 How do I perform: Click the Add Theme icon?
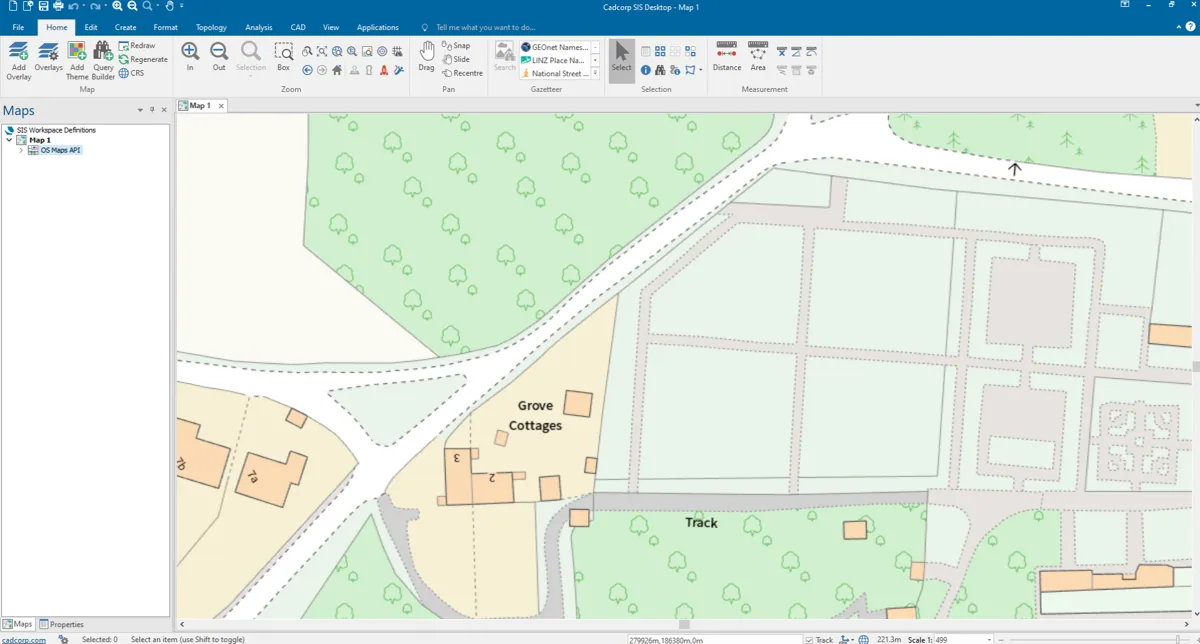tap(76, 60)
